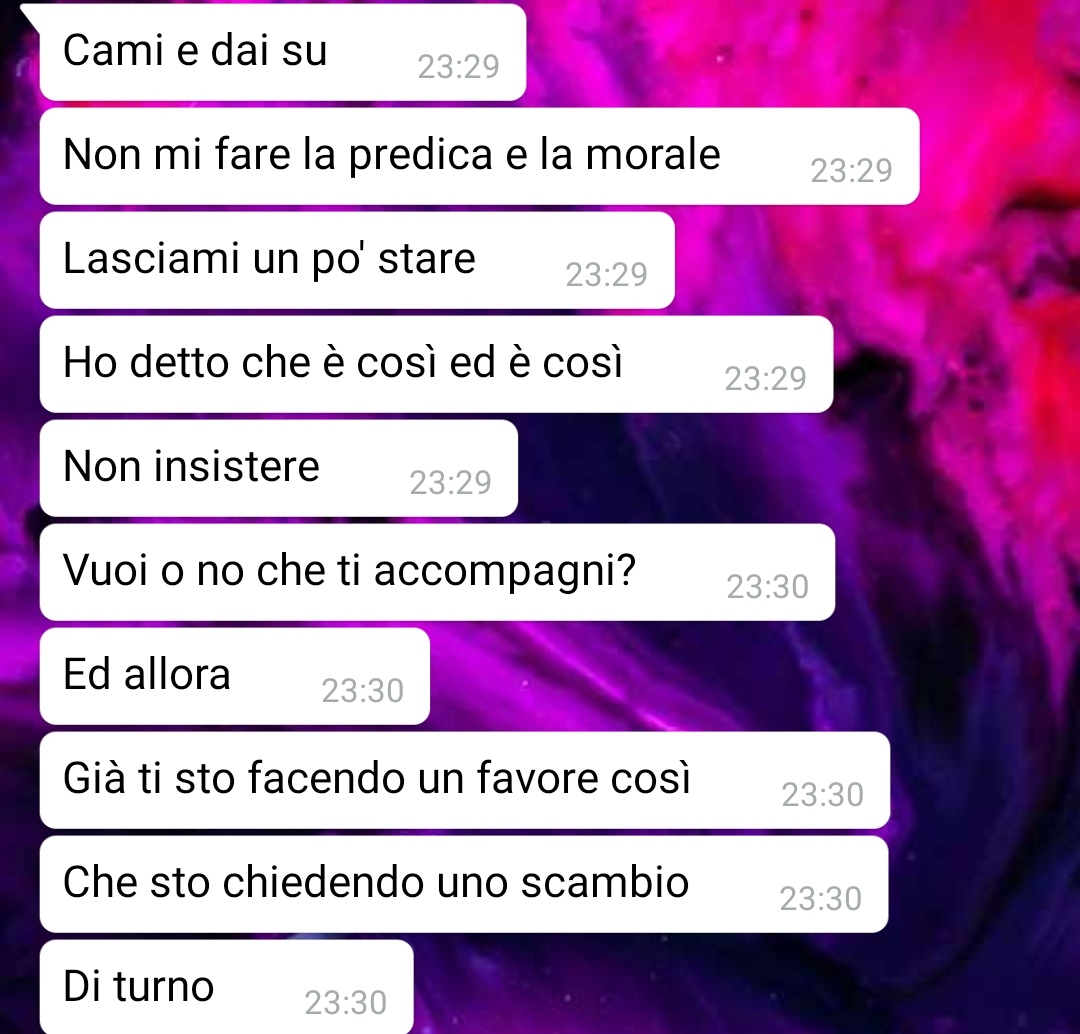Click the word 'accompagni?' in the message
Screen dimensions: 1080x1034
(505, 572)
